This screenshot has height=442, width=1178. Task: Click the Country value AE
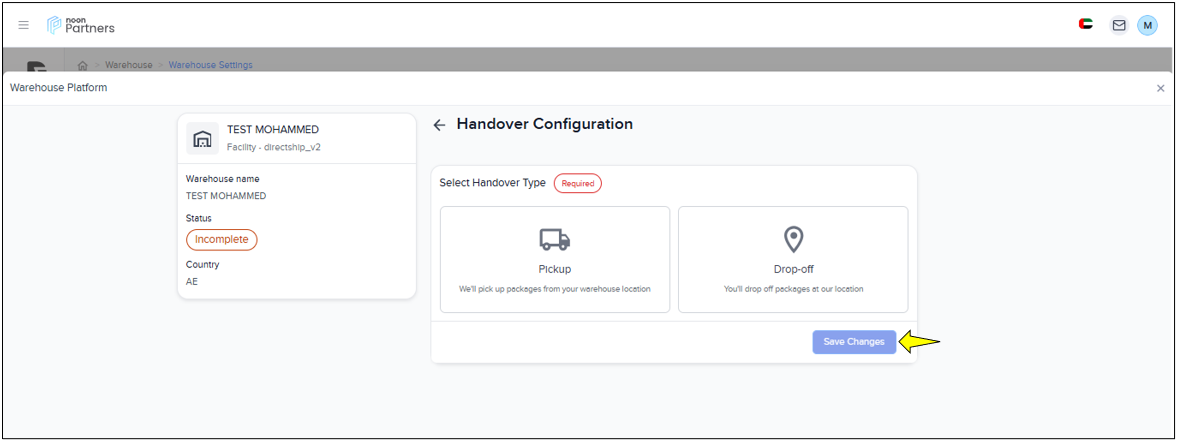[x=192, y=282]
